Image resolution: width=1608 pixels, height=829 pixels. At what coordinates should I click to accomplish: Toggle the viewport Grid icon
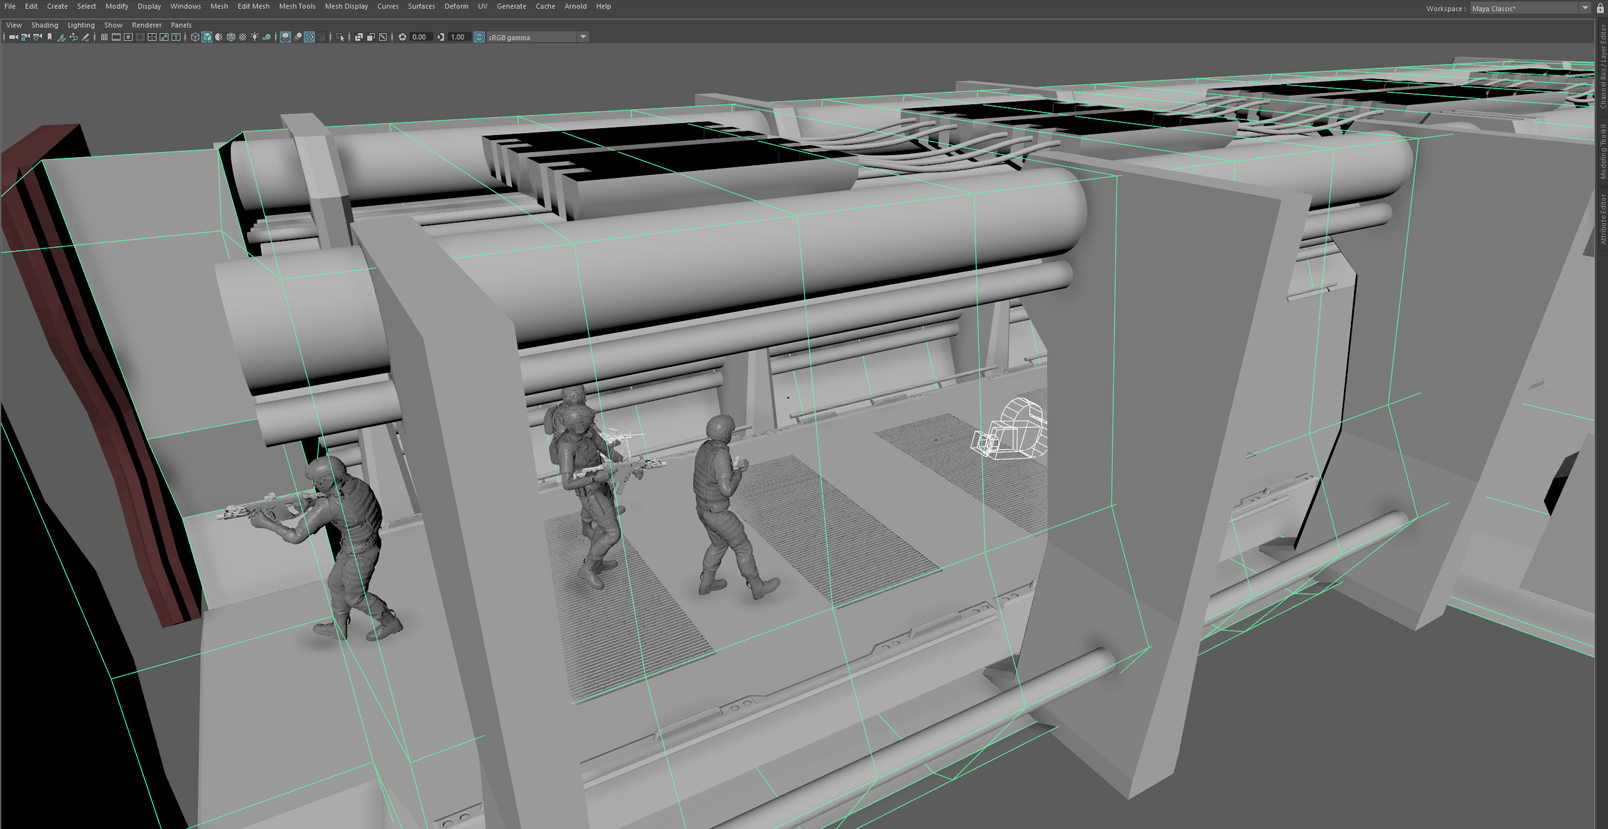coord(104,37)
